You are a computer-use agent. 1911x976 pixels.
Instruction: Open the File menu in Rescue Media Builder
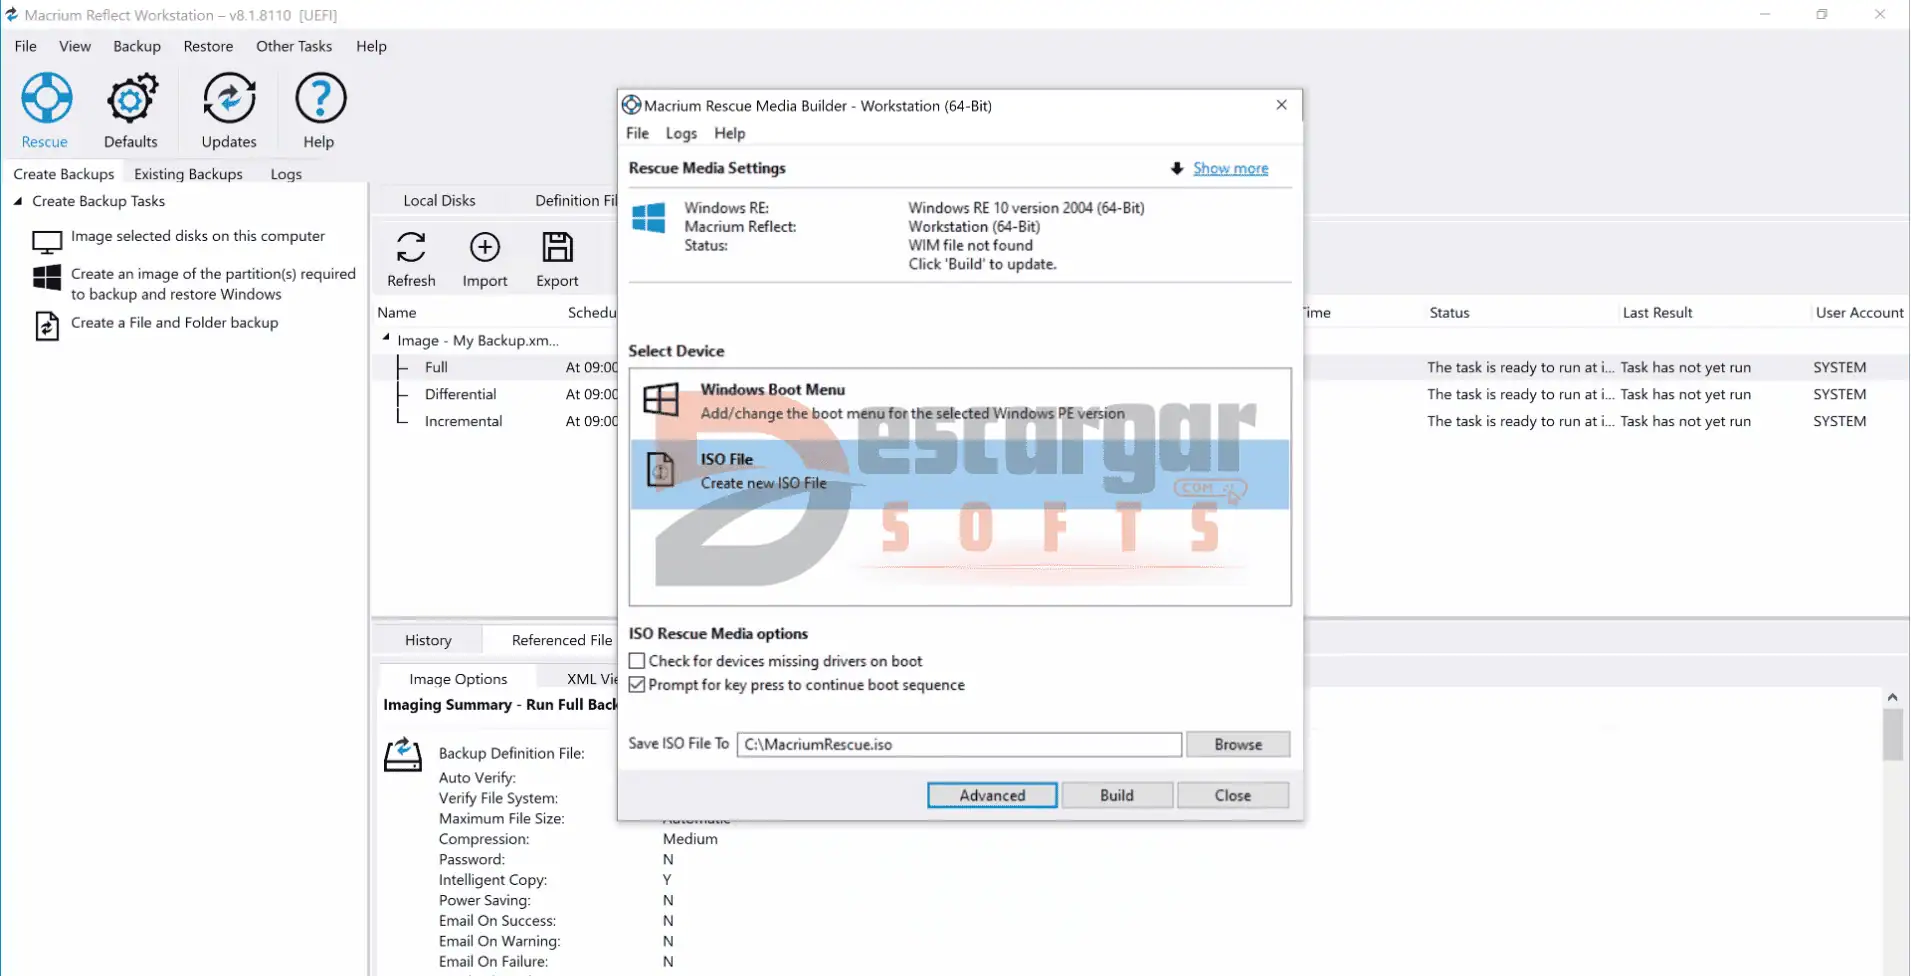(x=637, y=133)
